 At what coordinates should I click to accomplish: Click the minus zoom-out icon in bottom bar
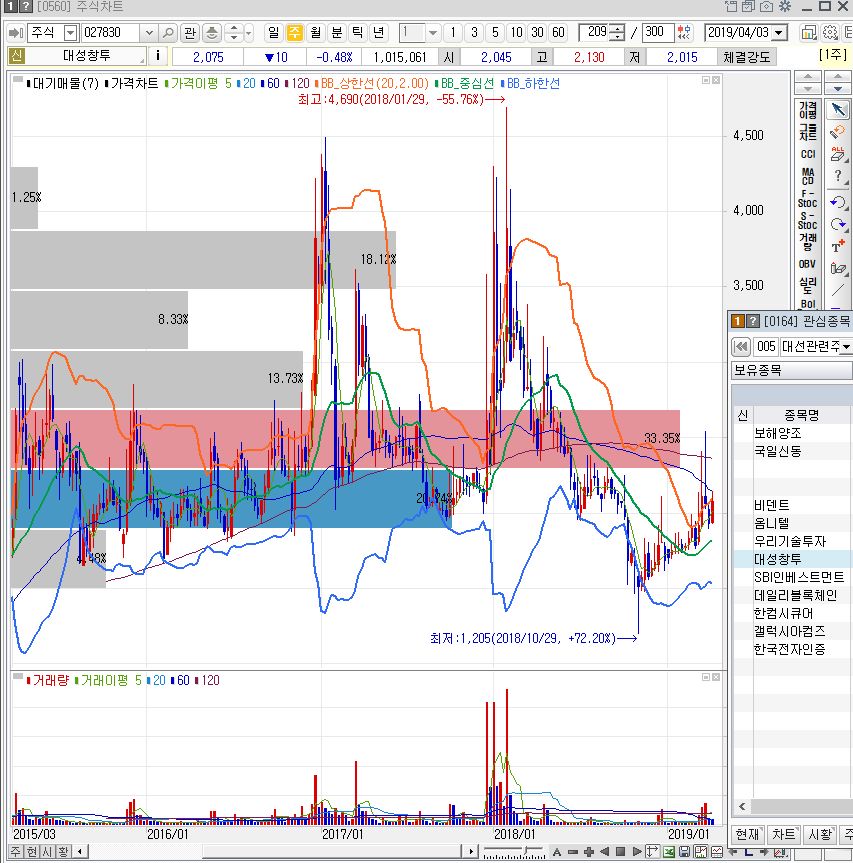tap(573, 852)
